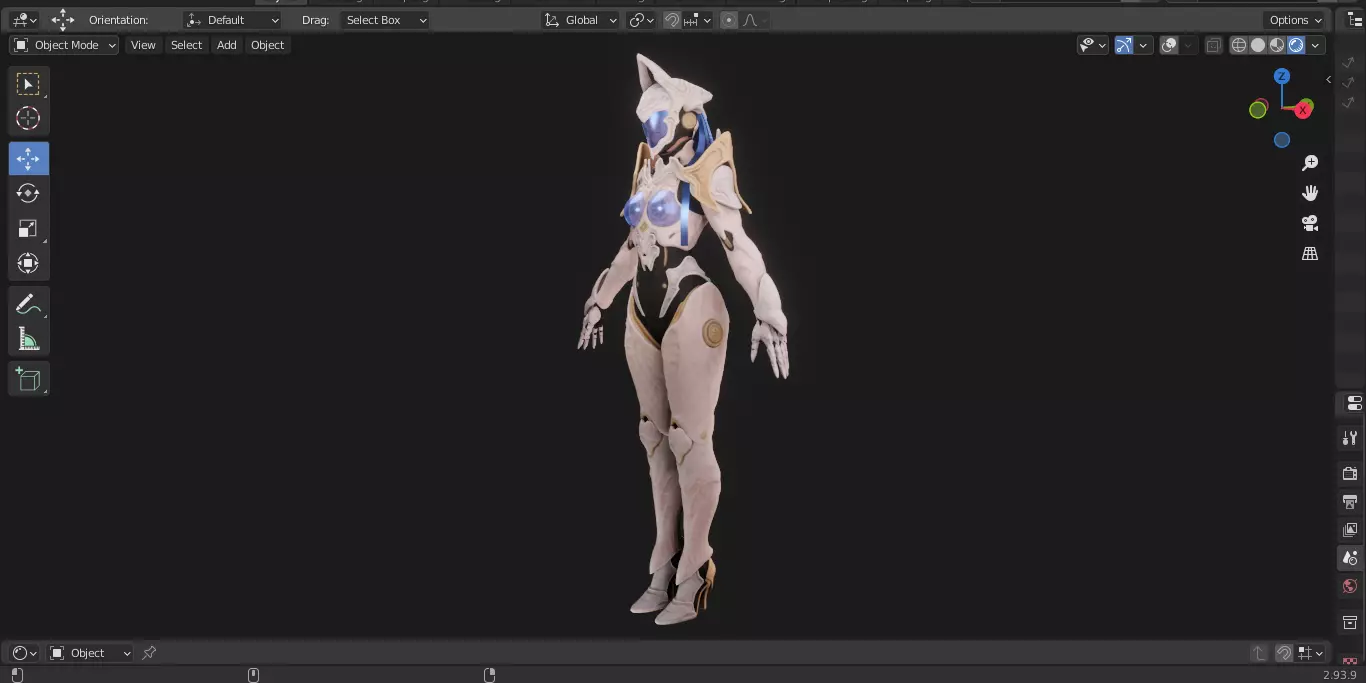Image resolution: width=1366 pixels, height=683 pixels.
Task: Select the Annotate tool
Action: (x=28, y=305)
